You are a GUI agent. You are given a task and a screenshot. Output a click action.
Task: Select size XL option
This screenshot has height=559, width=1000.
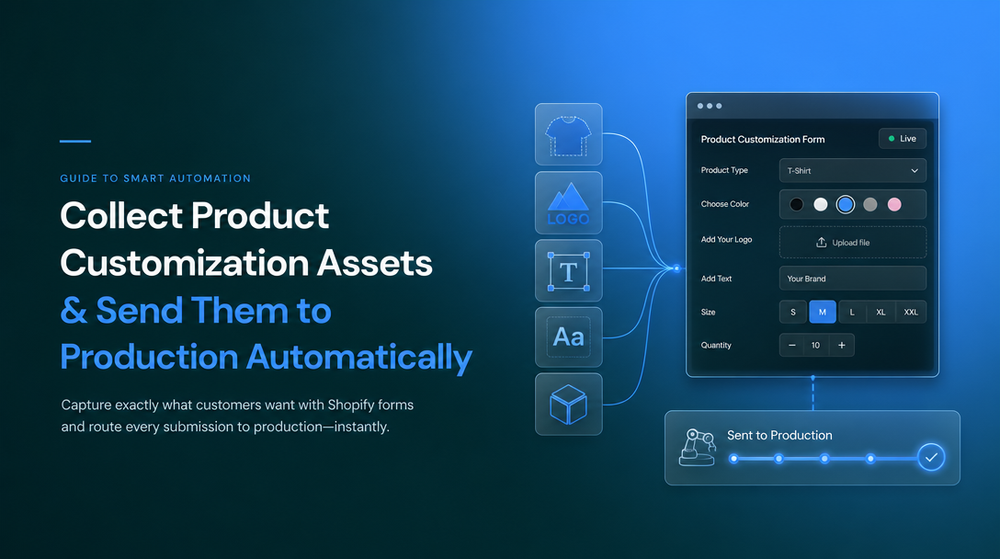tap(881, 312)
